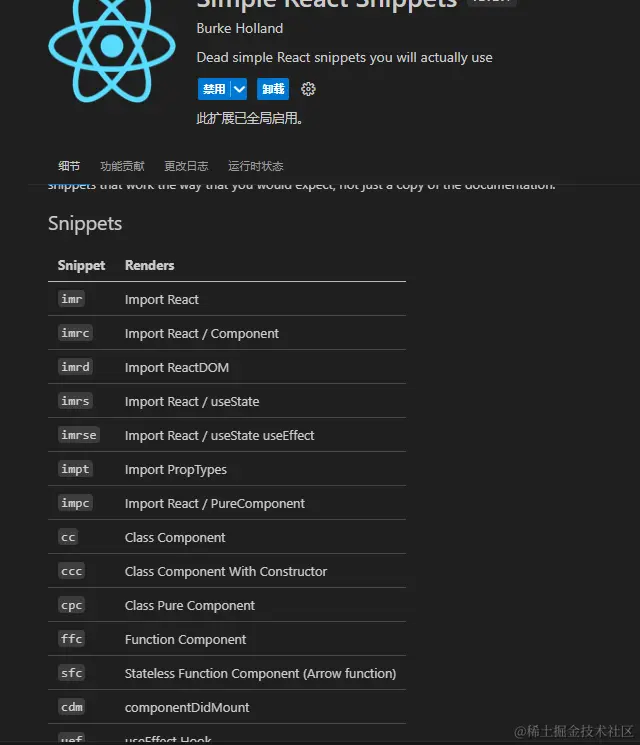This screenshot has height=745, width=640.
Task: Click the 'Import PropTypes' table cell
Action: tap(176, 469)
